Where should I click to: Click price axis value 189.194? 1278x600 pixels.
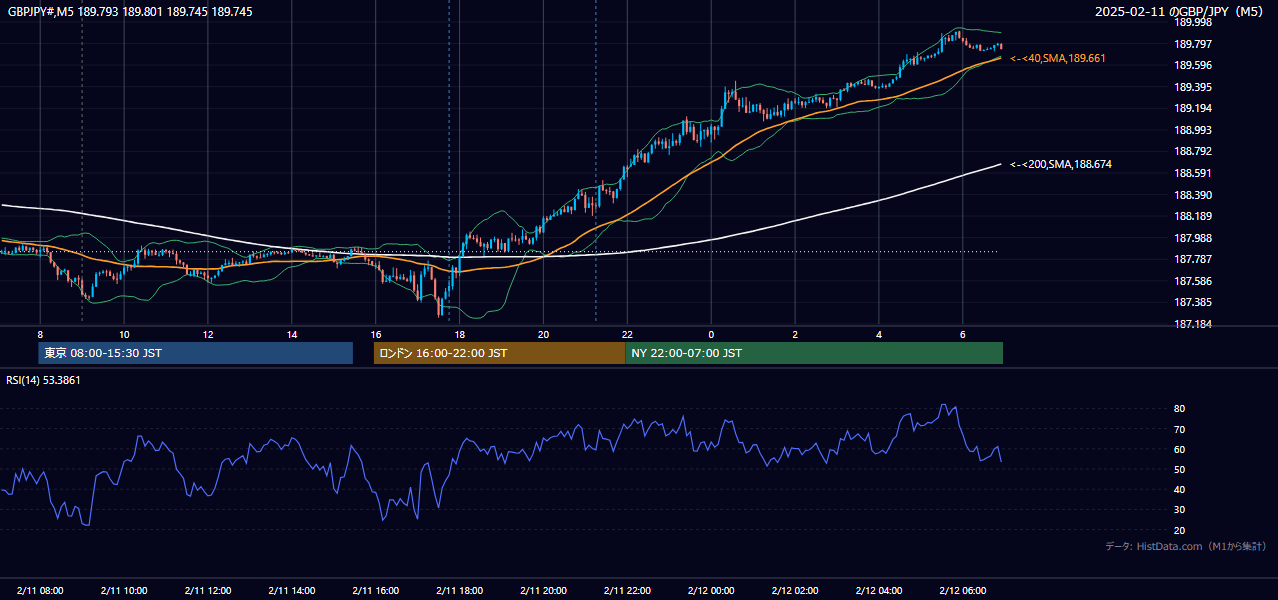pyautogui.click(x=1193, y=108)
